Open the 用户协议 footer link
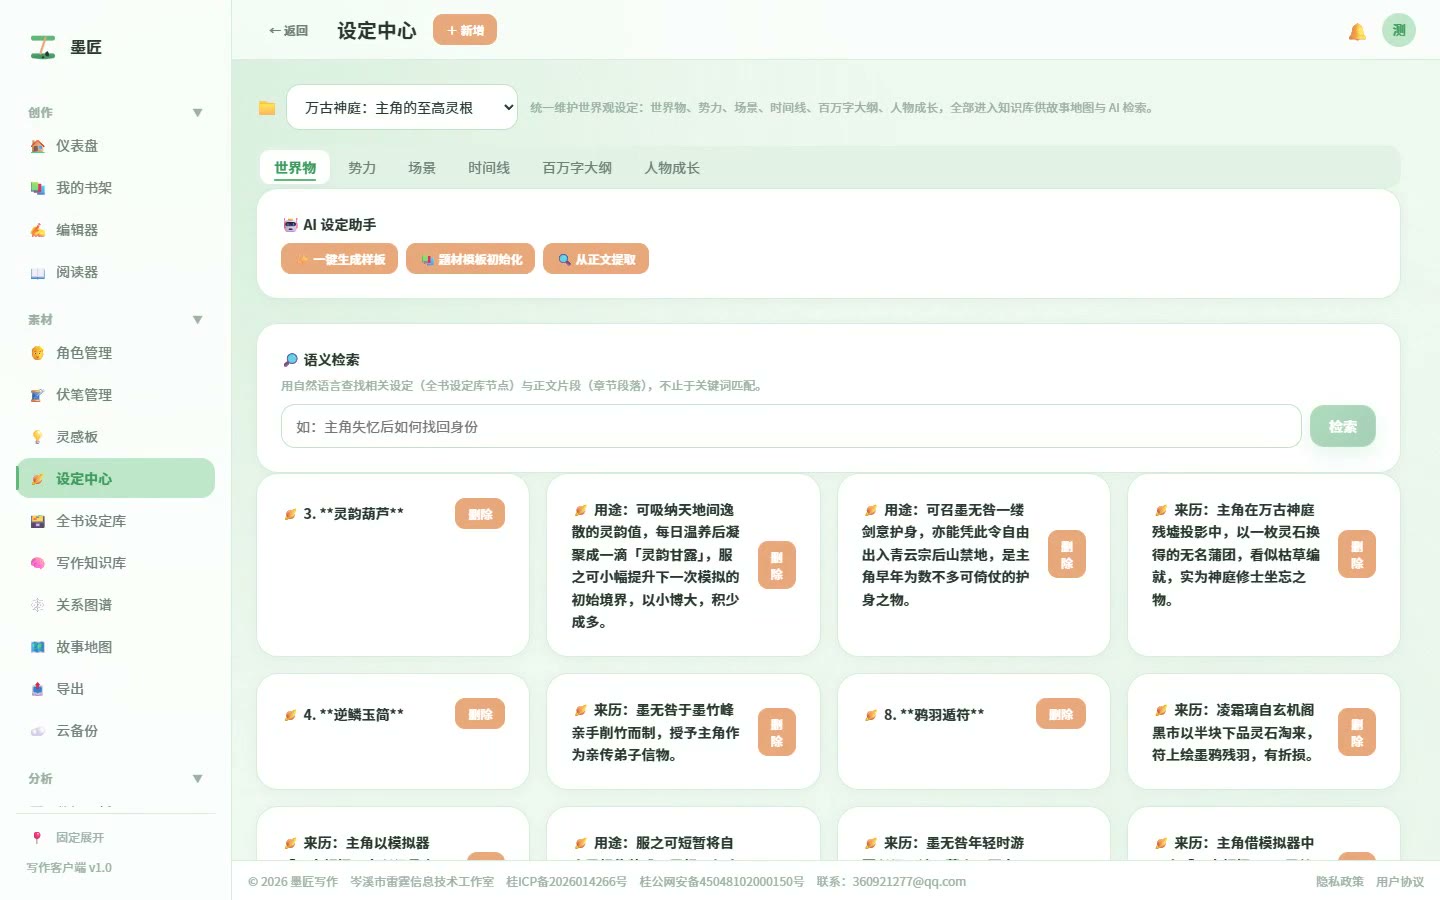This screenshot has height=900, width=1440. click(1400, 882)
